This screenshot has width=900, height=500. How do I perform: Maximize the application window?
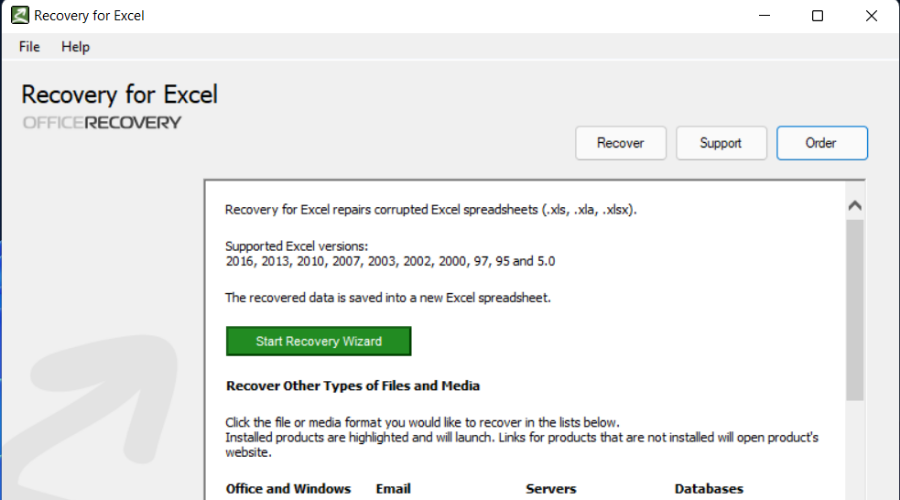pos(817,15)
